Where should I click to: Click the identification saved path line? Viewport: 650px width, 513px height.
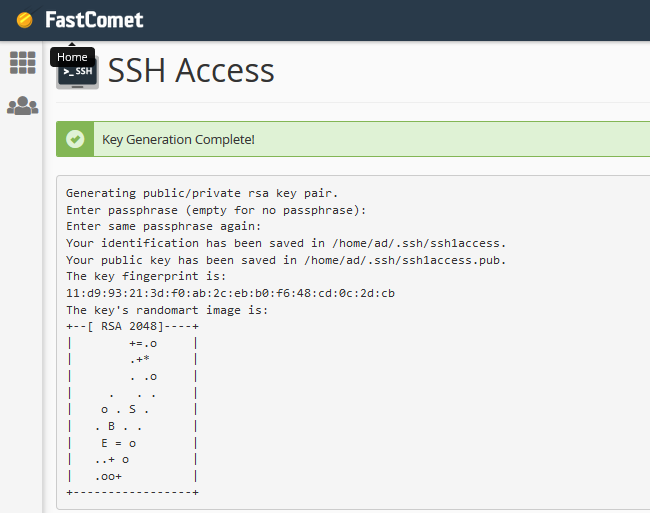pos(286,243)
